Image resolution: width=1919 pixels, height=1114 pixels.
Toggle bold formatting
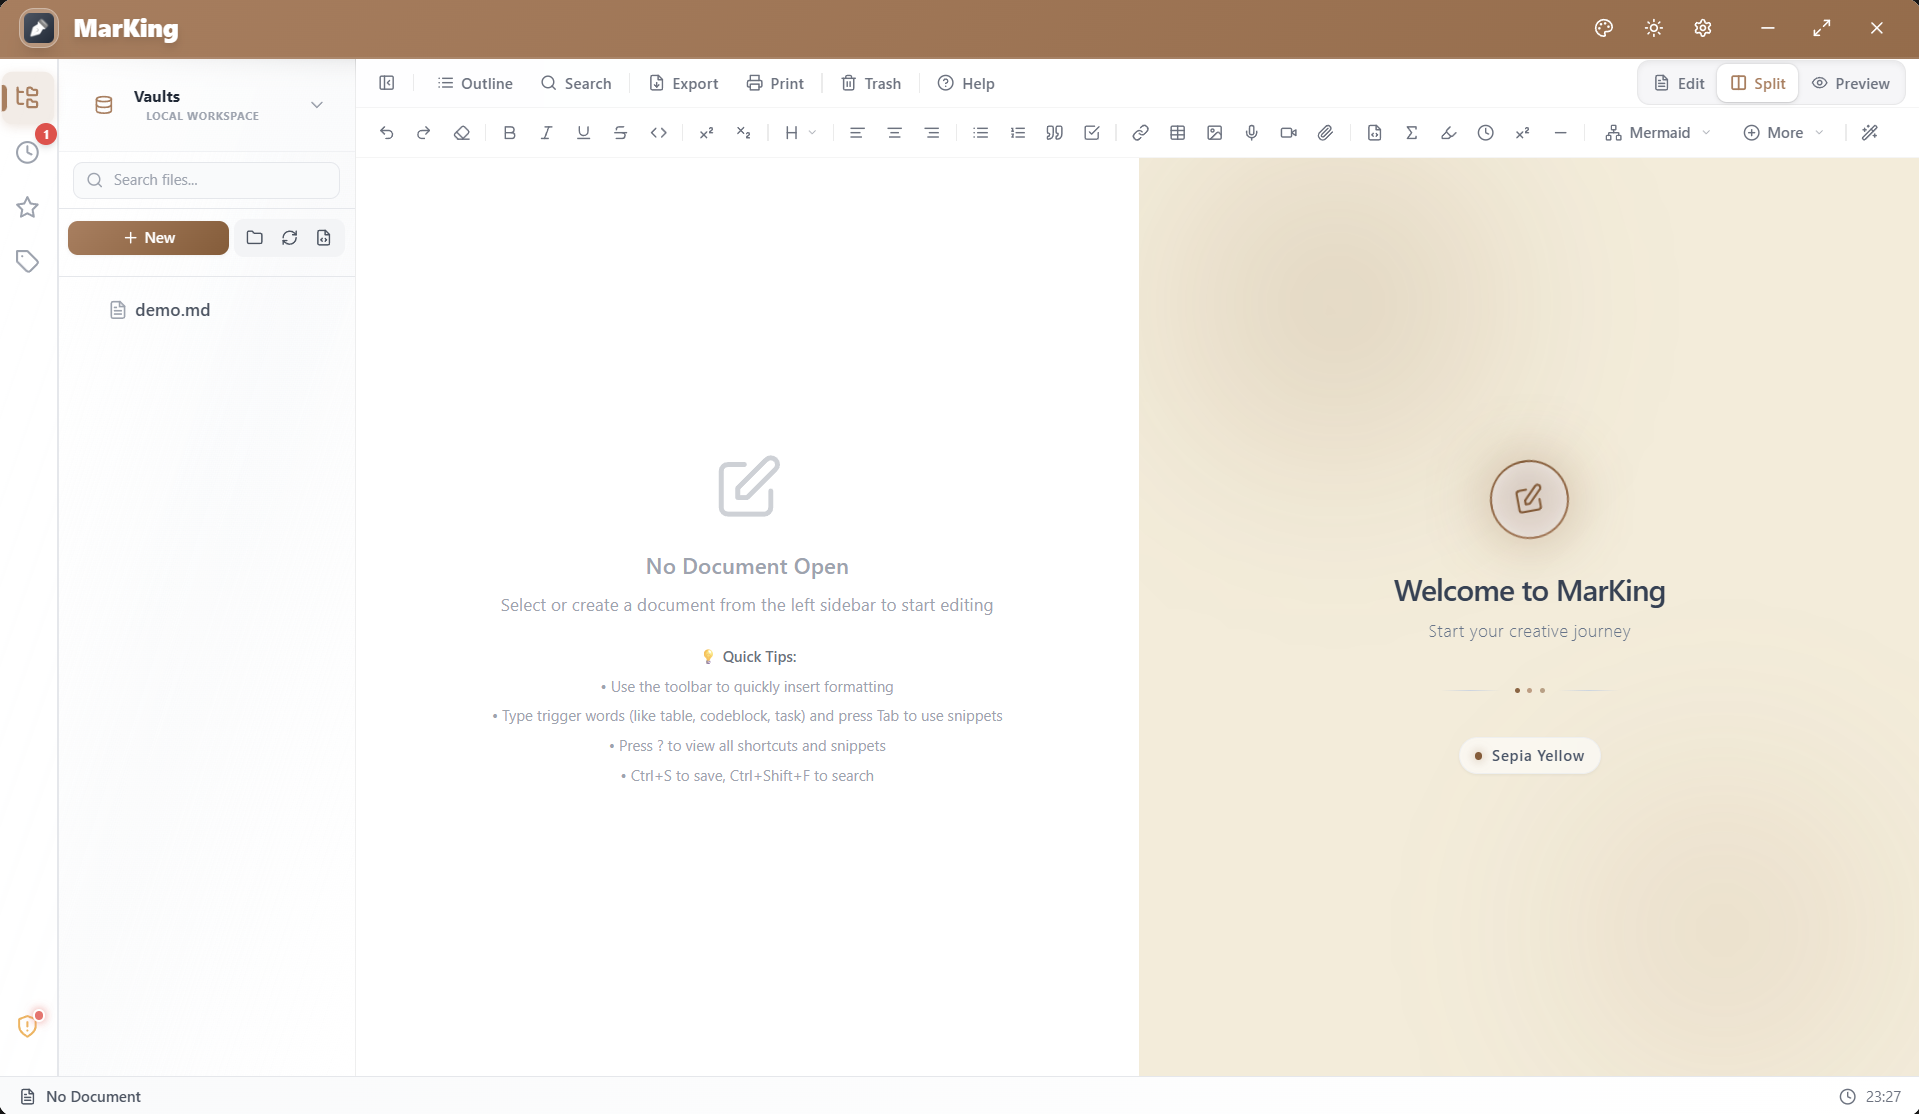(x=509, y=132)
